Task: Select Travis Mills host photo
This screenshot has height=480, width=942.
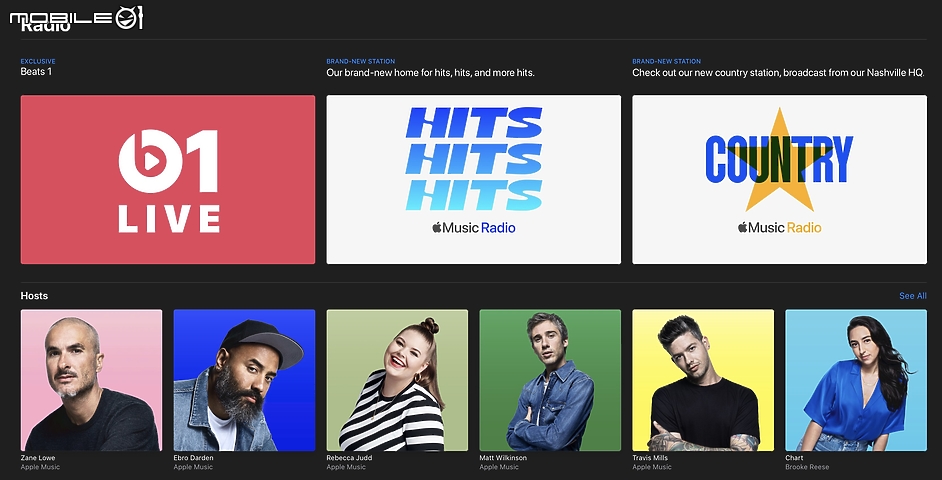Action: [x=703, y=380]
